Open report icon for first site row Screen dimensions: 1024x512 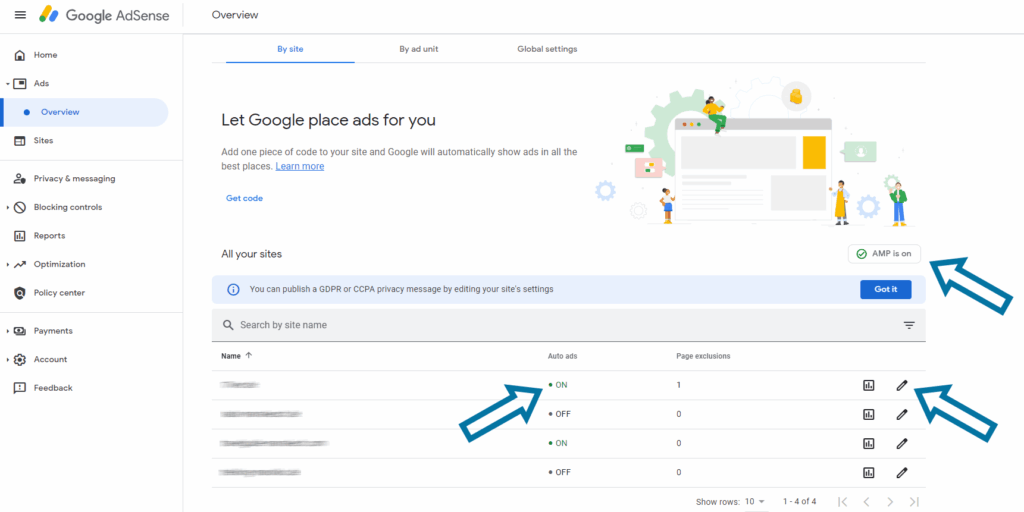tap(869, 385)
